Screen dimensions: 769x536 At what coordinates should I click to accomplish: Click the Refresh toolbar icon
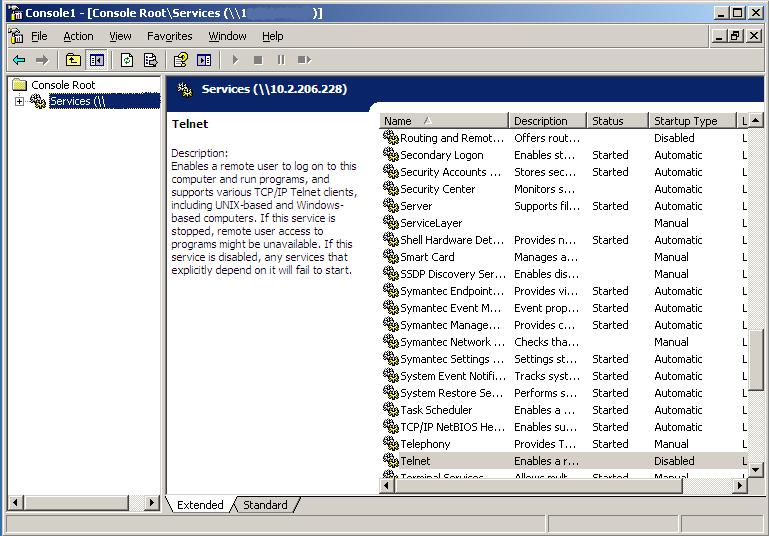127,60
